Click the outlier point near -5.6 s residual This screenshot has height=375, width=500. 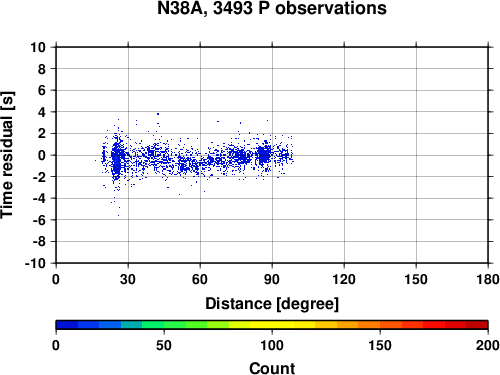(x=118, y=215)
